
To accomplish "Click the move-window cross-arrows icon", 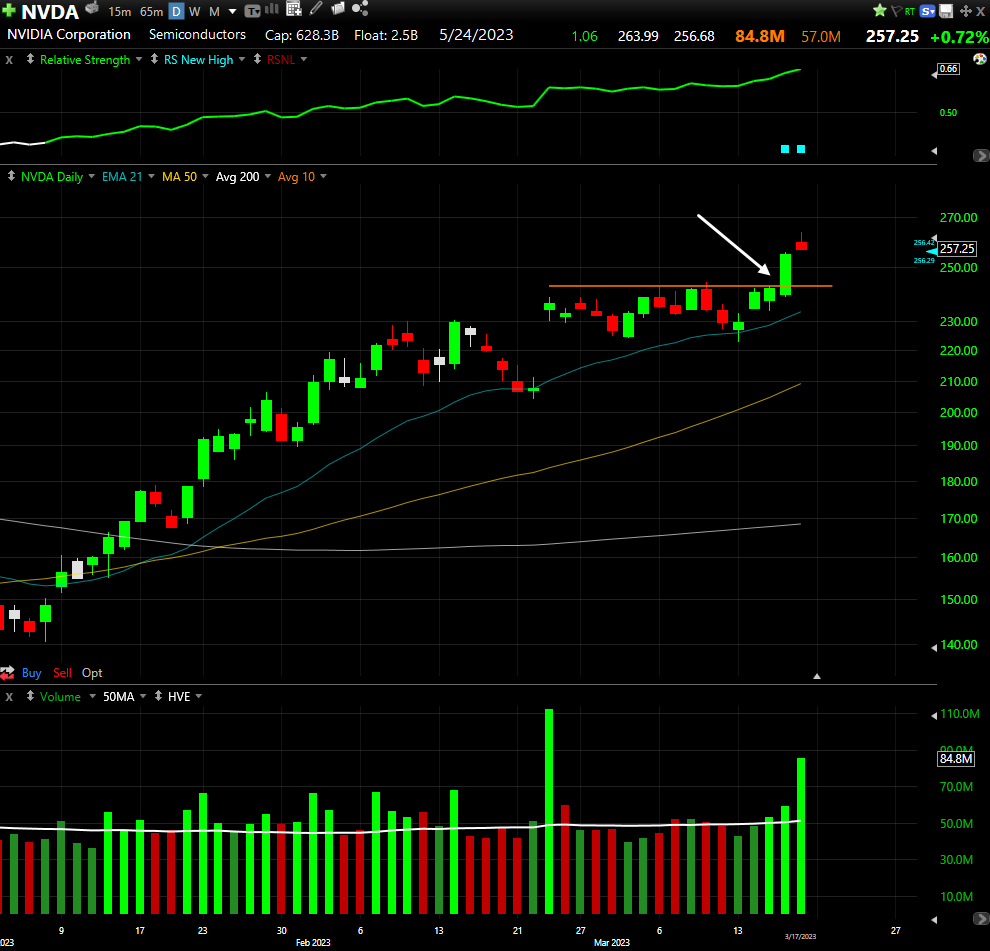I will [x=965, y=11].
